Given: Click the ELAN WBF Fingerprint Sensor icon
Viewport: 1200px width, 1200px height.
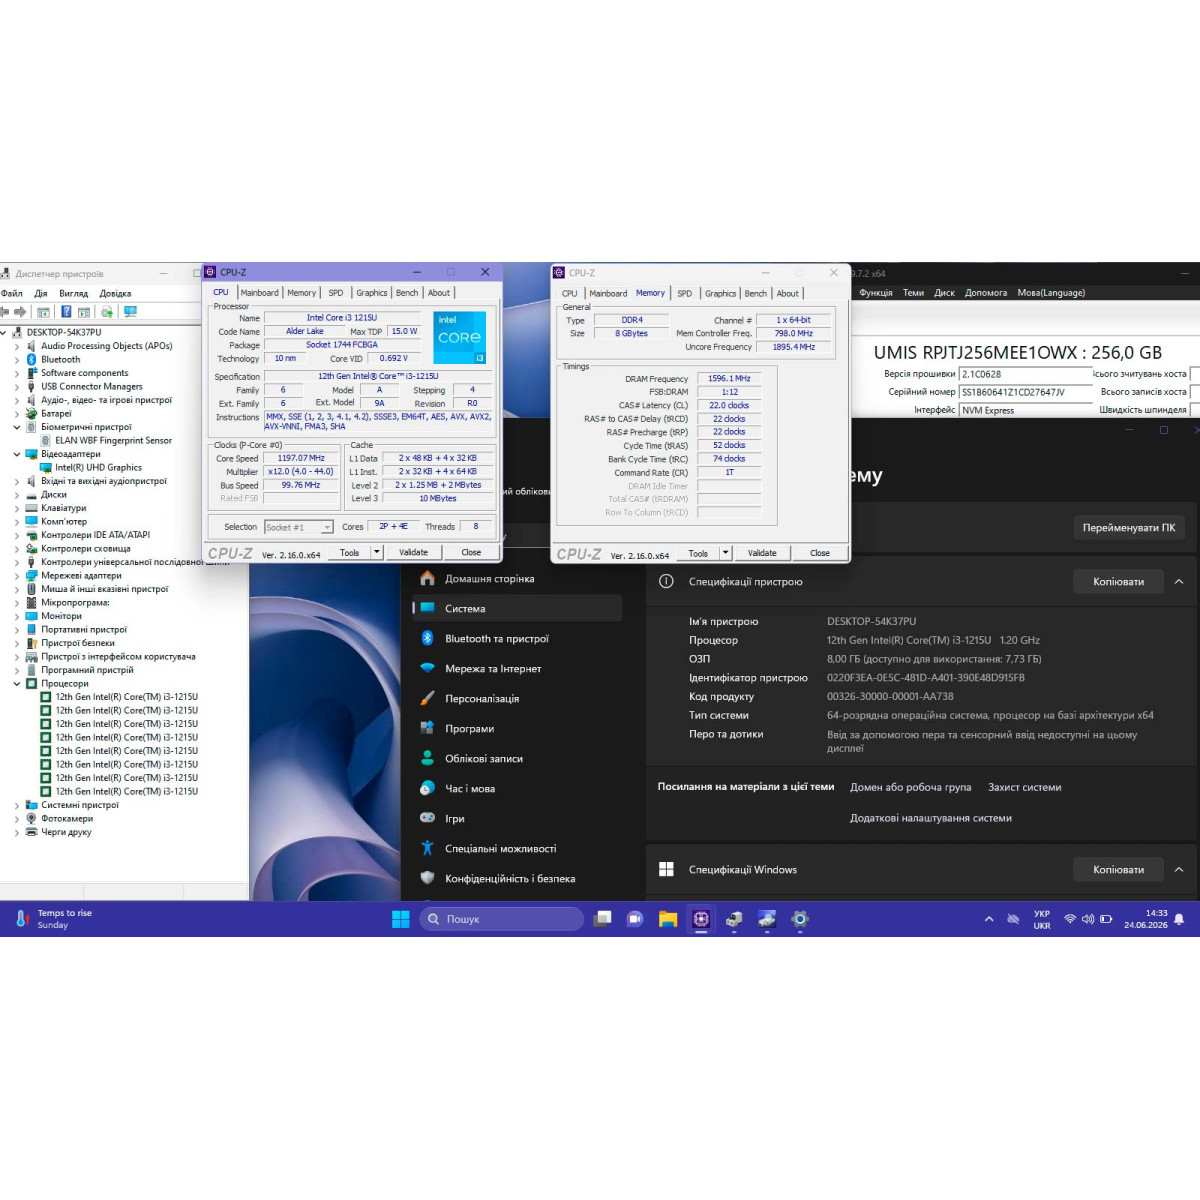Looking at the screenshot, I should click(46, 440).
